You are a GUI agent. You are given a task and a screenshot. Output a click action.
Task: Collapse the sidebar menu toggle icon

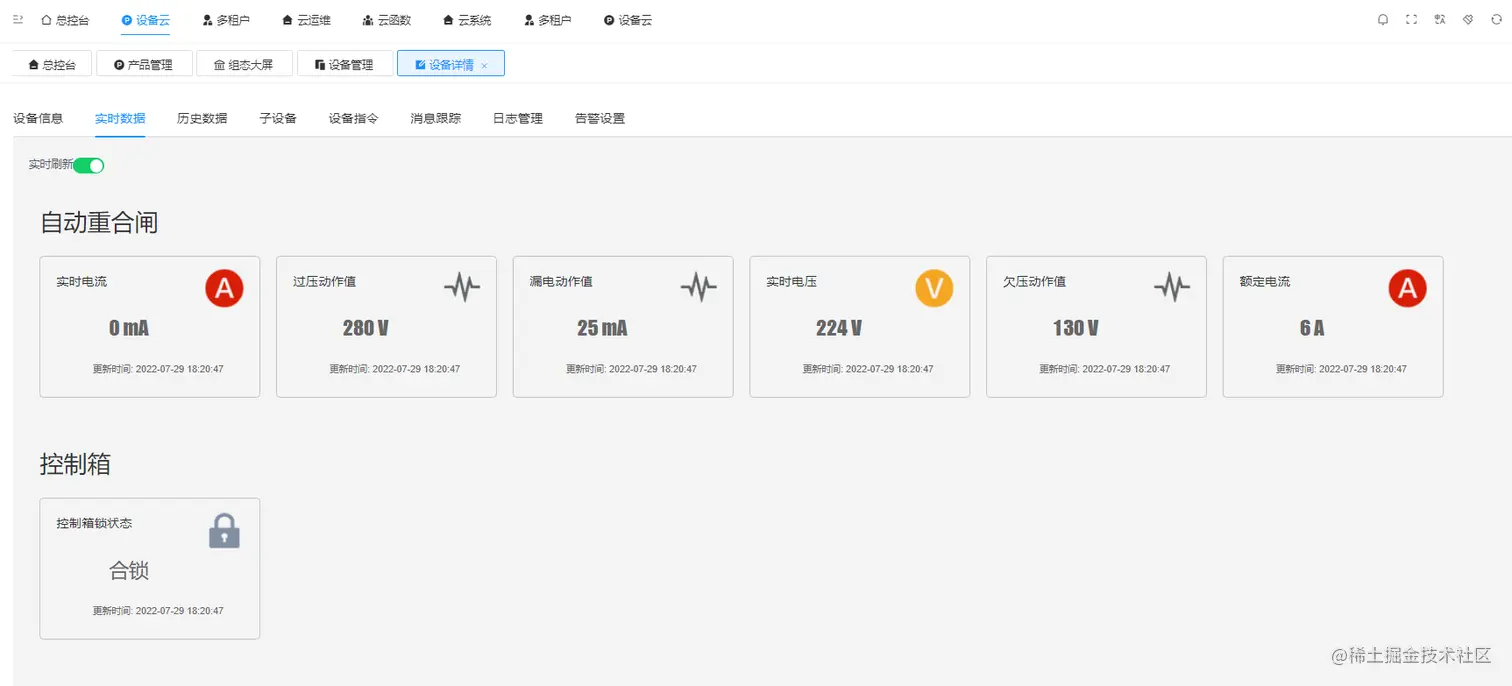17,19
